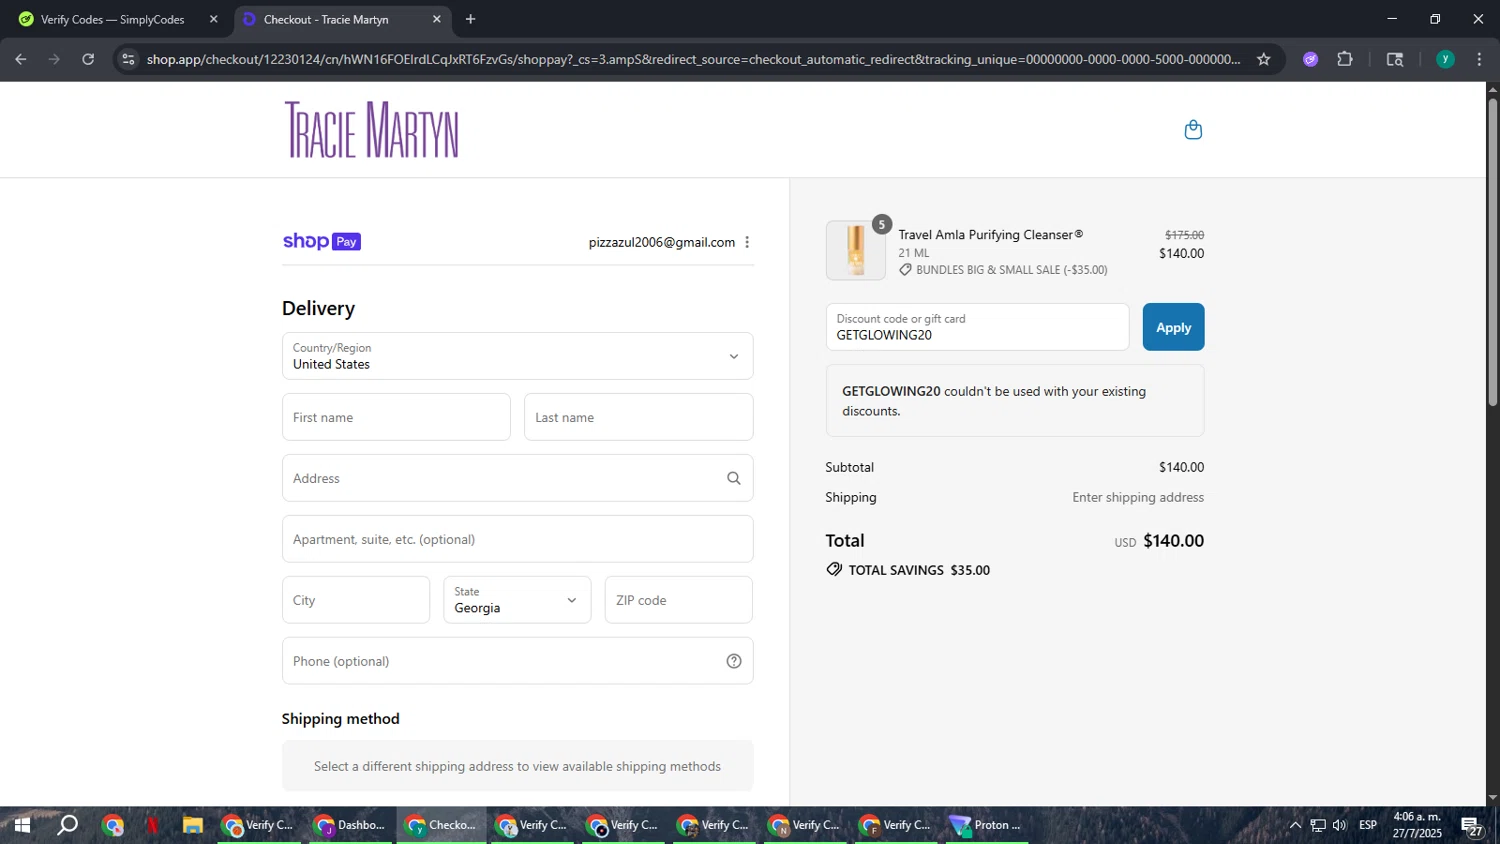Click the Tracie Martyn logo
This screenshot has width=1500, height=844.
372,130
